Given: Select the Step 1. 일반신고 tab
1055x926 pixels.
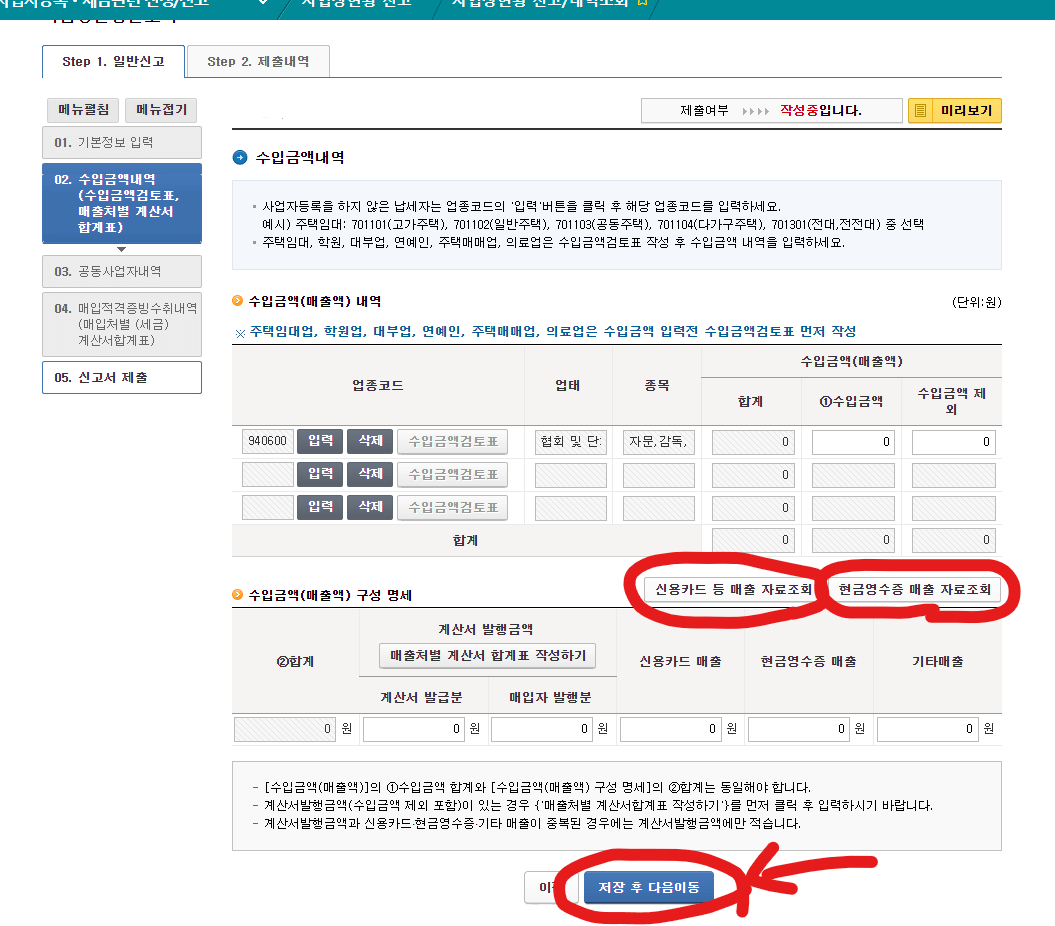Looking at the screenshot, I should coord(111,61).
